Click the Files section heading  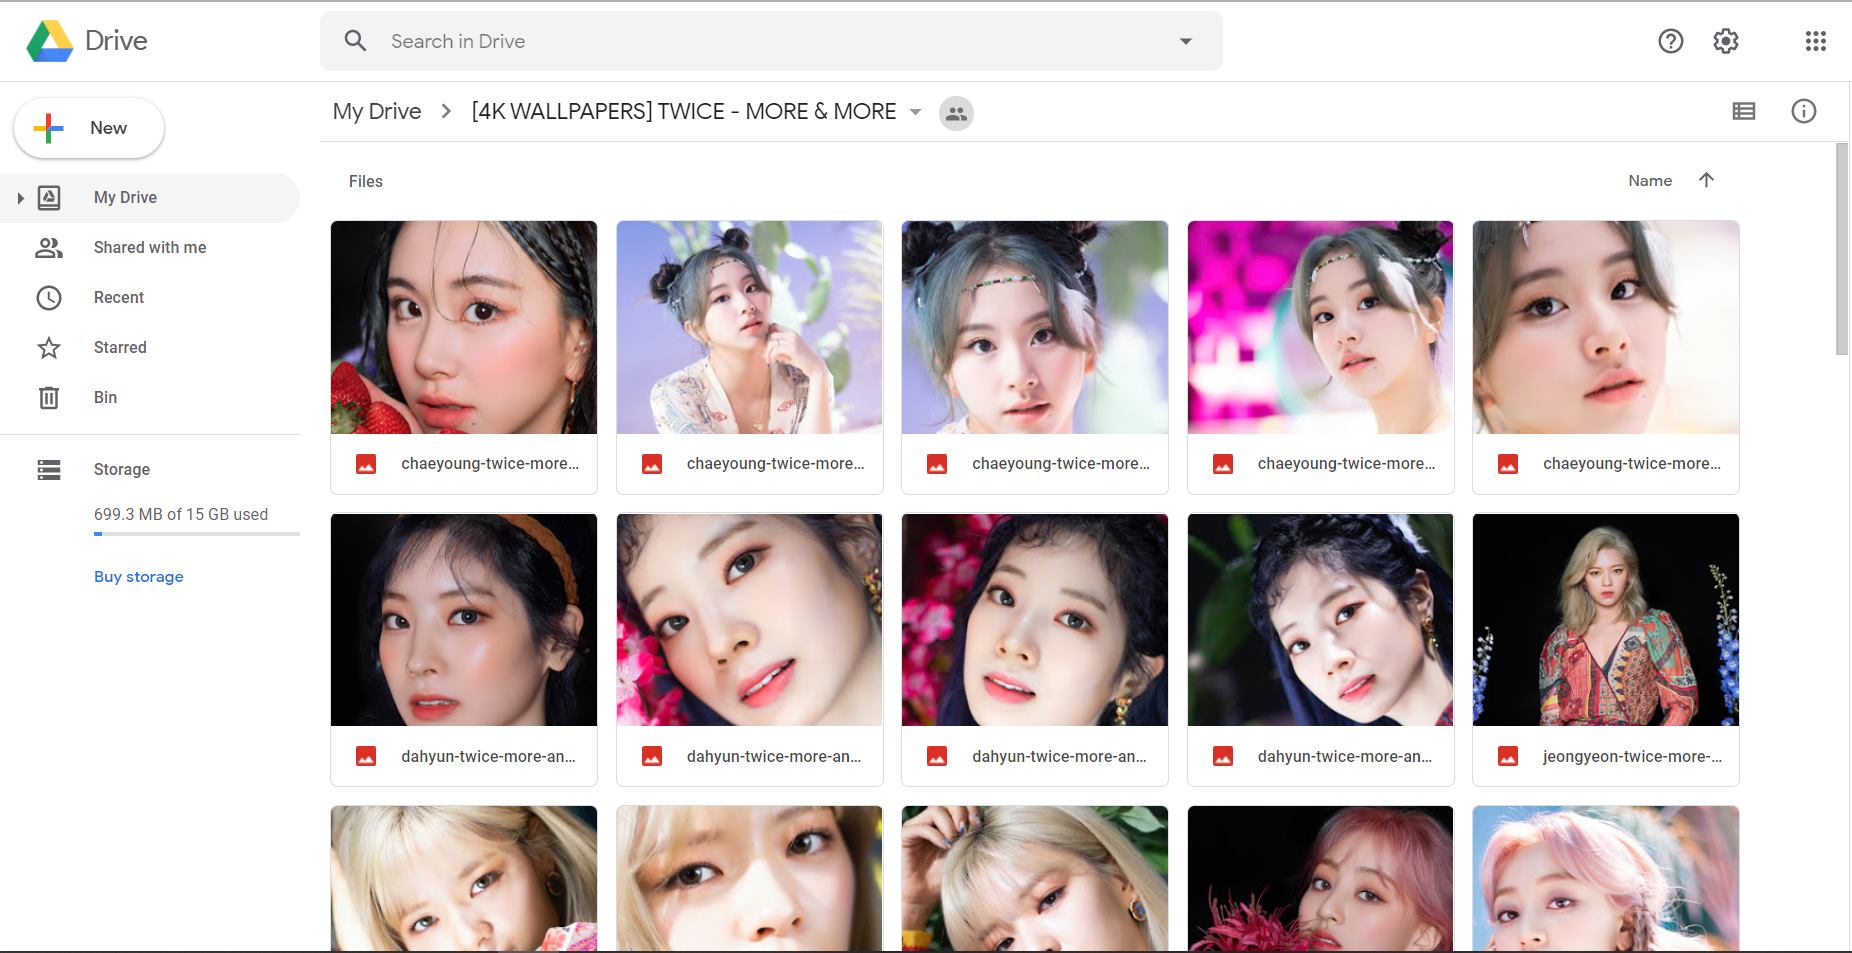point(366,181)
